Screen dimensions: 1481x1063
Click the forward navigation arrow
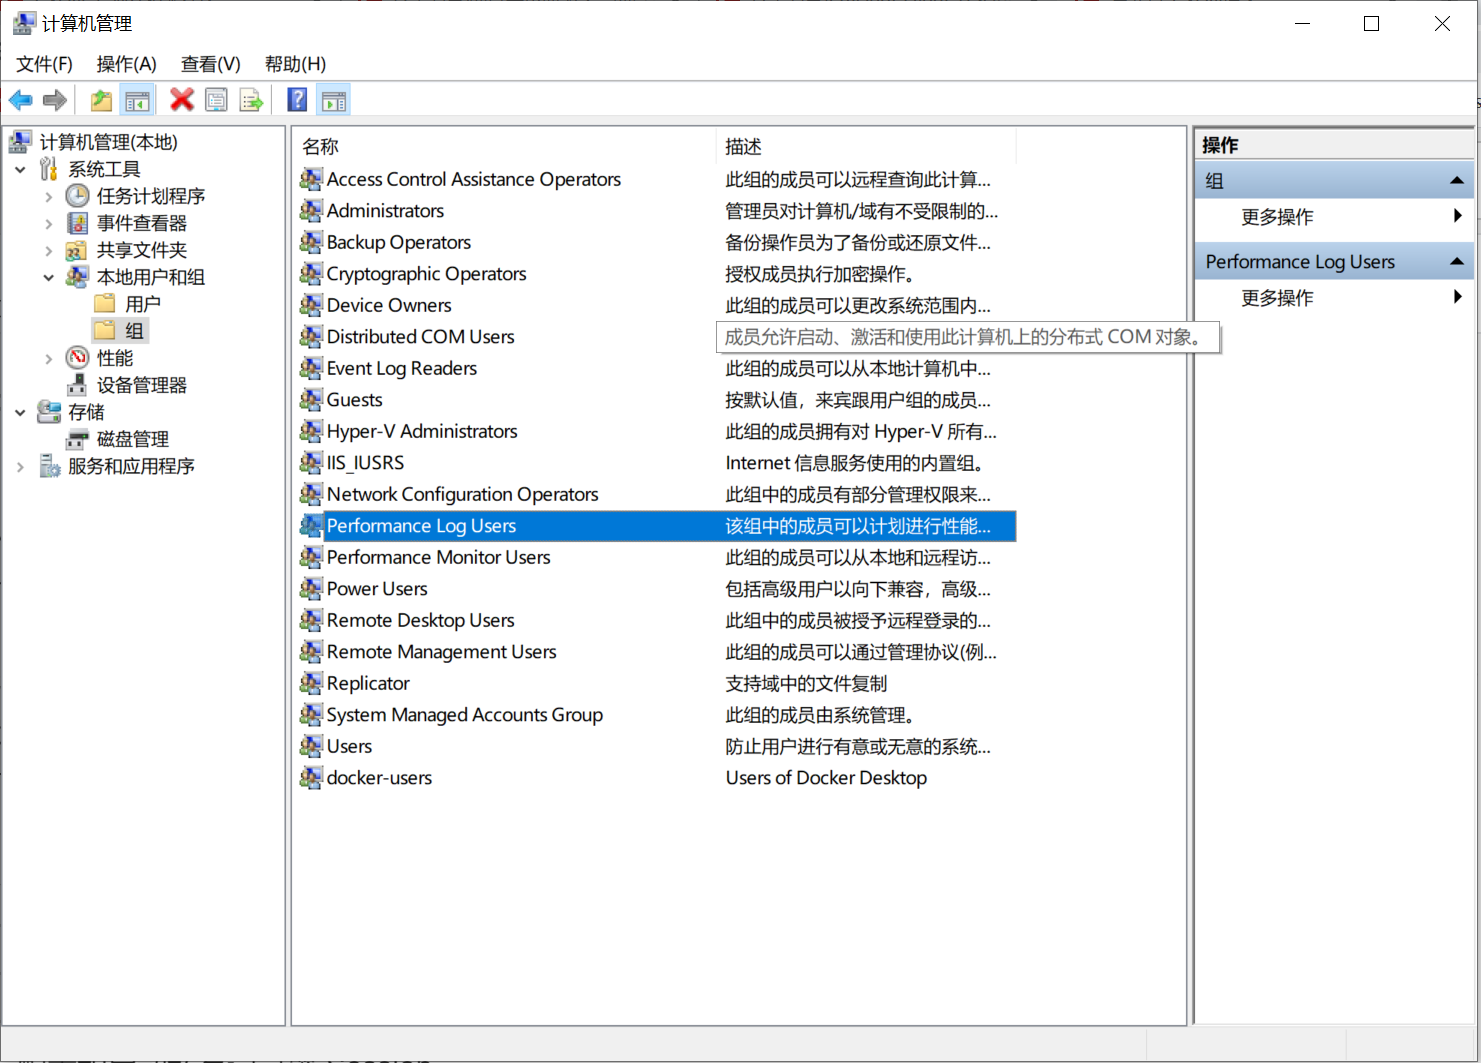[54, 99]
